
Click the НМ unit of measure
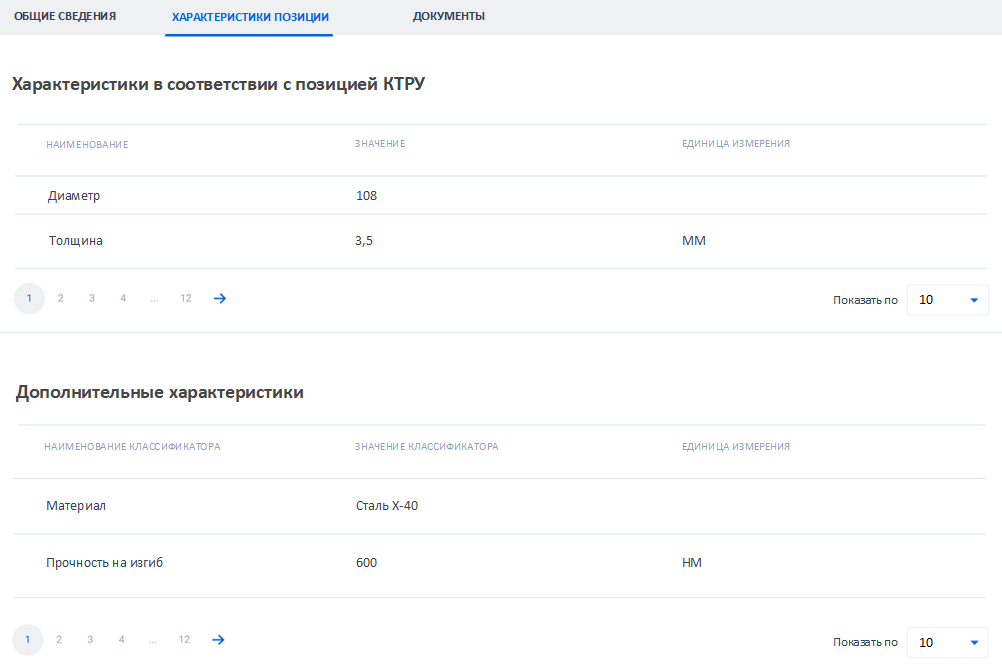[691, 563]
